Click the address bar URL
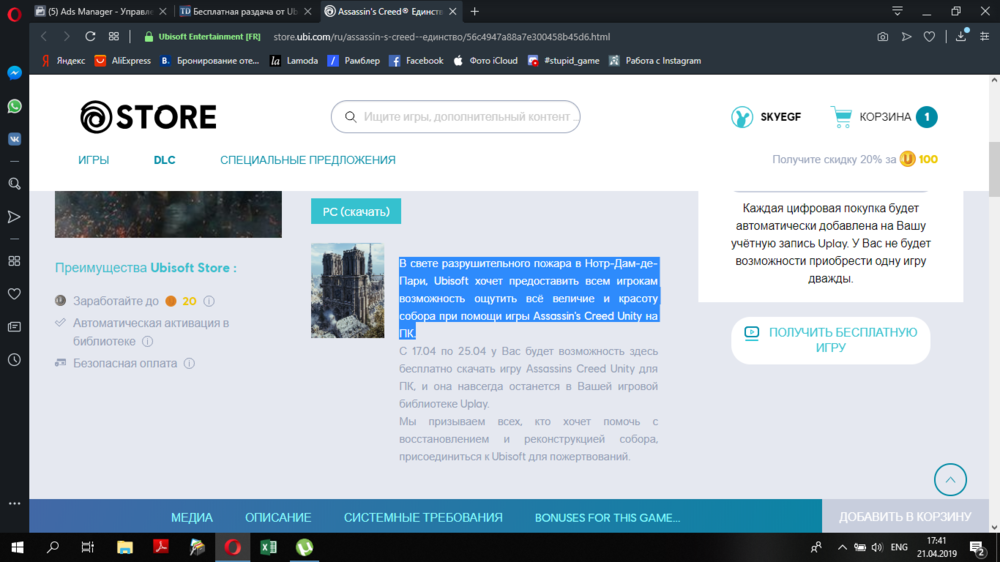Image resolution: width=1000 pixels, height=562 pixels. point(441,37)
